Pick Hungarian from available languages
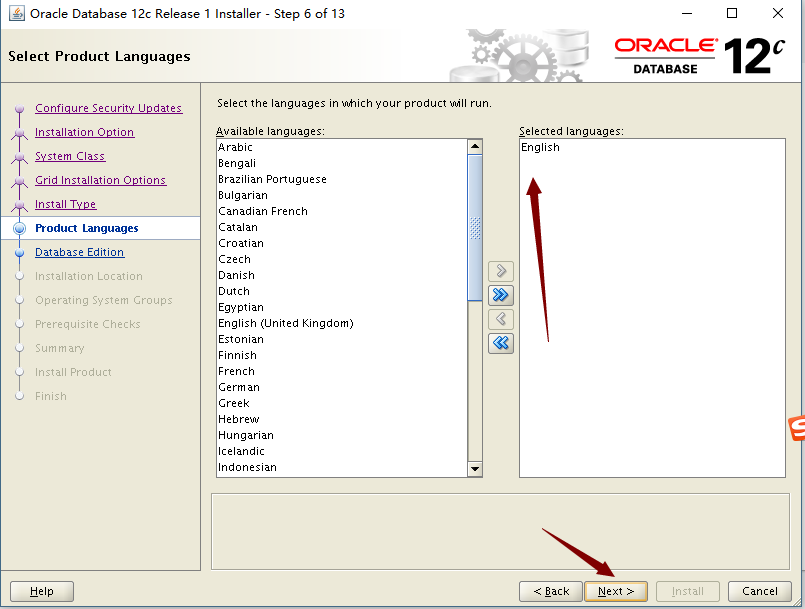Screen dimensions: 805x609 (x=342, y=435)
